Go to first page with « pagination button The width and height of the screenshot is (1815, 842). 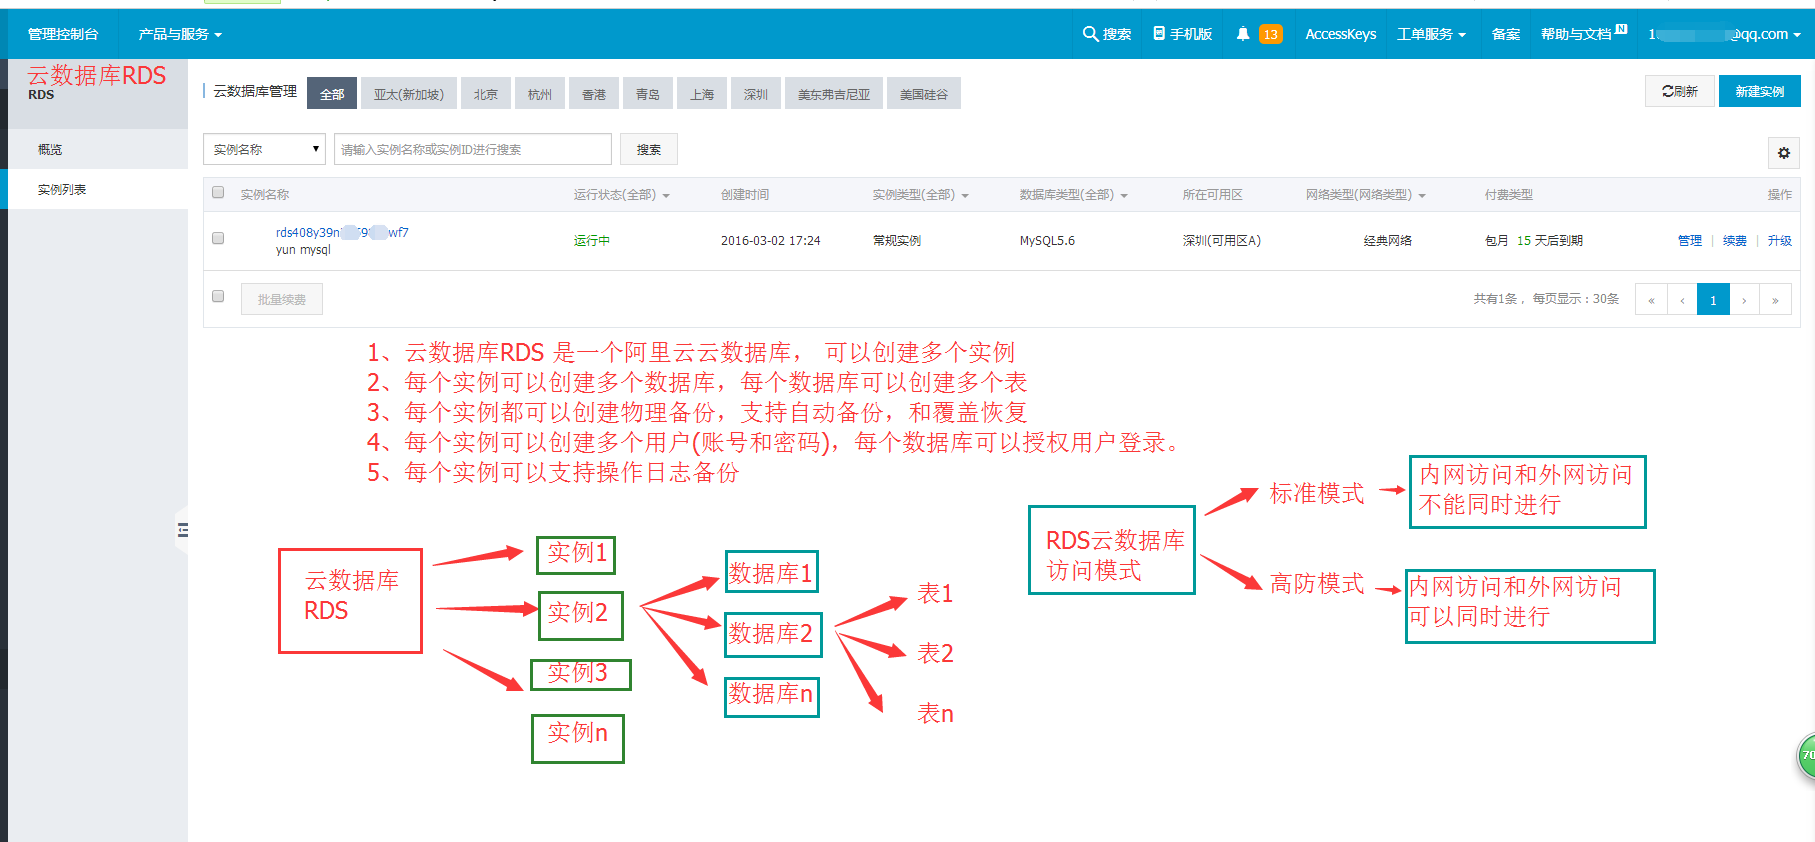click(x=1651, y=300)
